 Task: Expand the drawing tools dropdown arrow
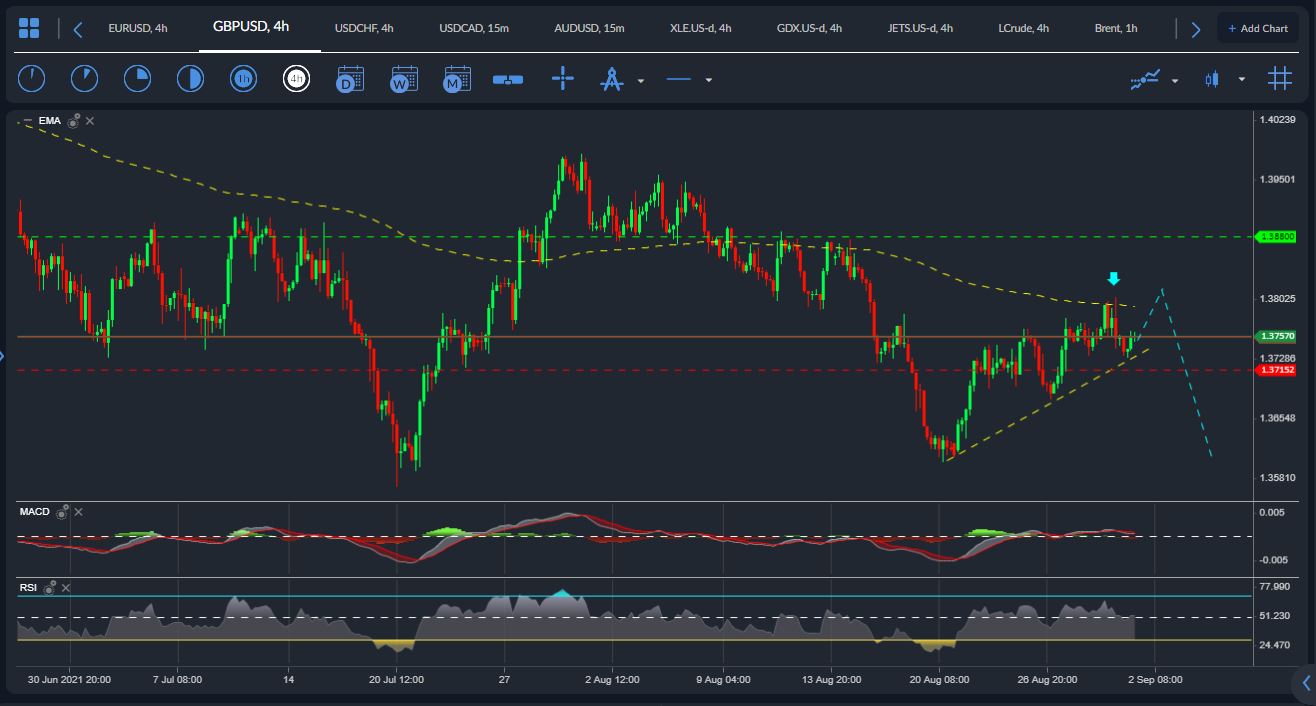(641, 80)
